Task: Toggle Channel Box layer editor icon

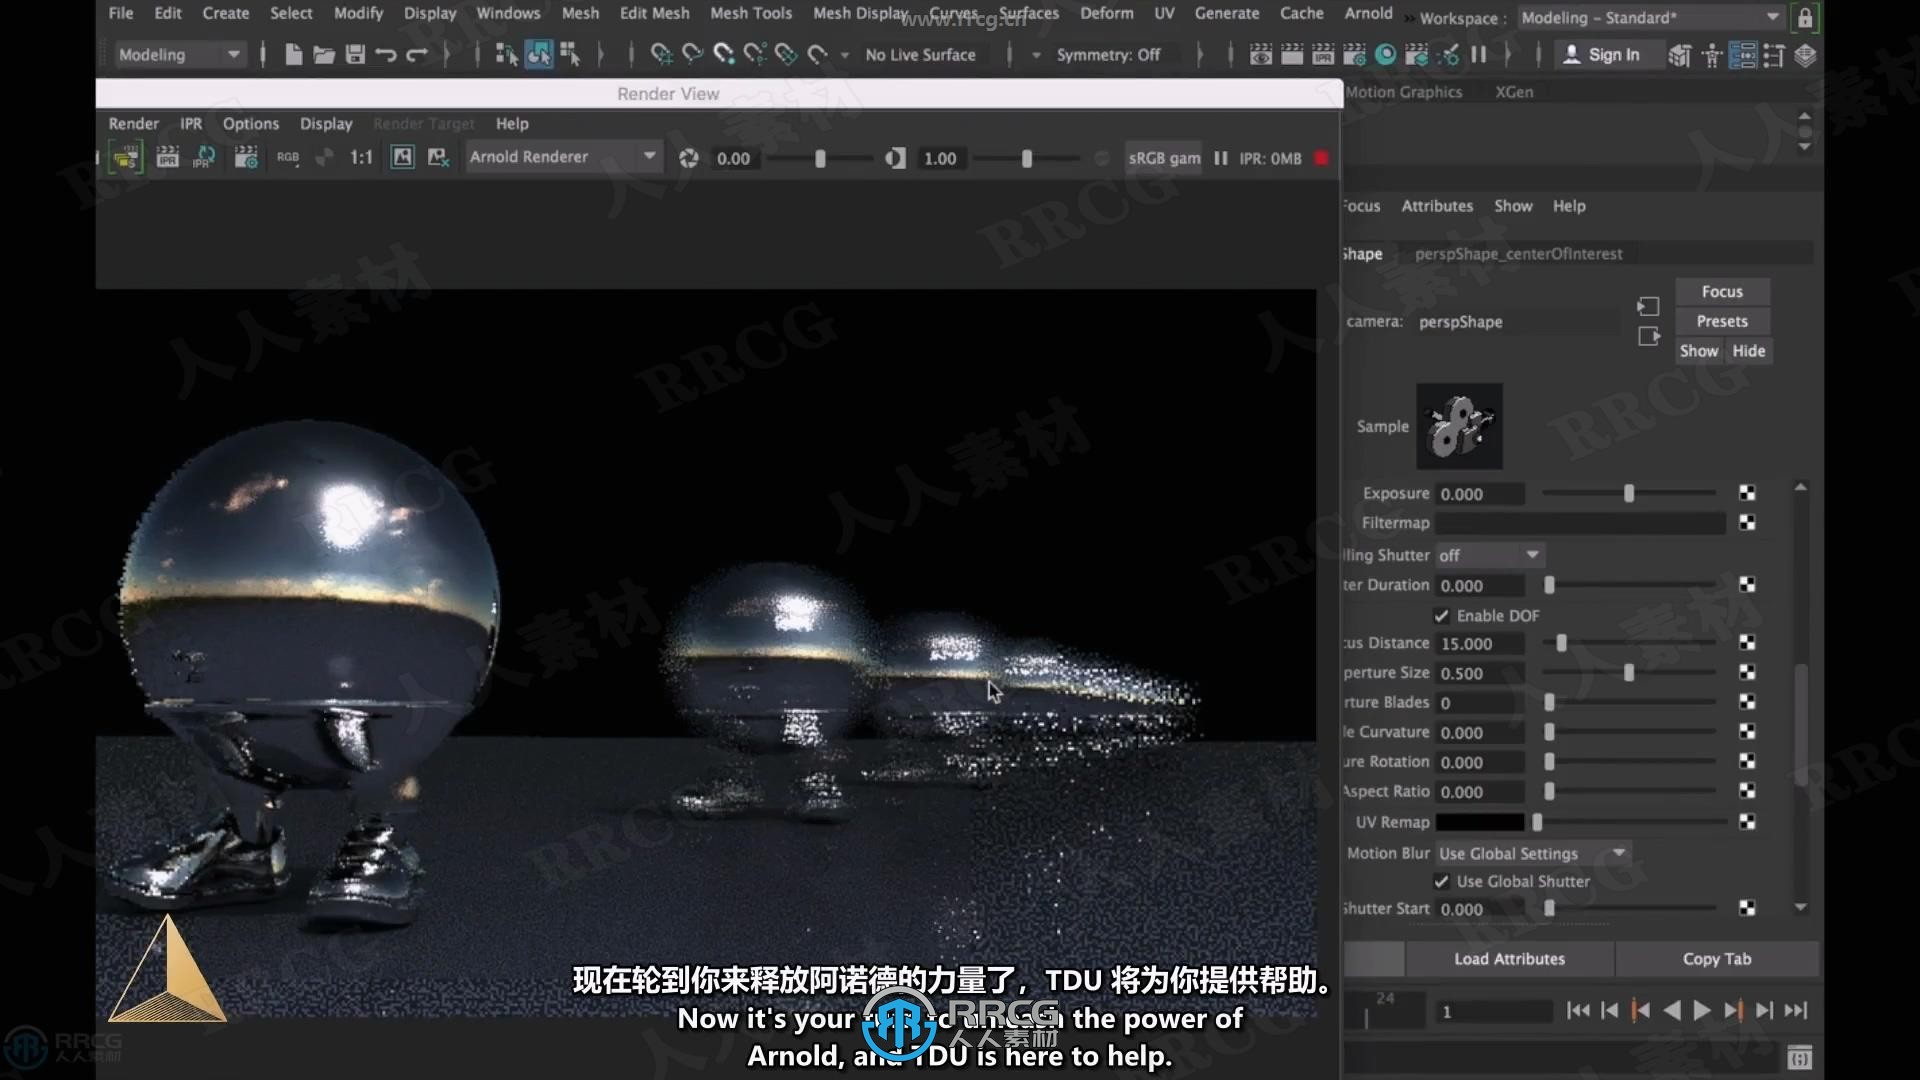Action: tap(1805, 55)
